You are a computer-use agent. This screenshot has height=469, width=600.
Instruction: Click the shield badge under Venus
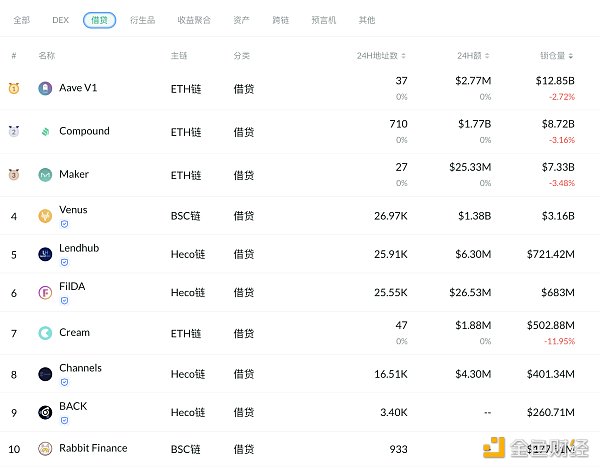click(64, 225)
